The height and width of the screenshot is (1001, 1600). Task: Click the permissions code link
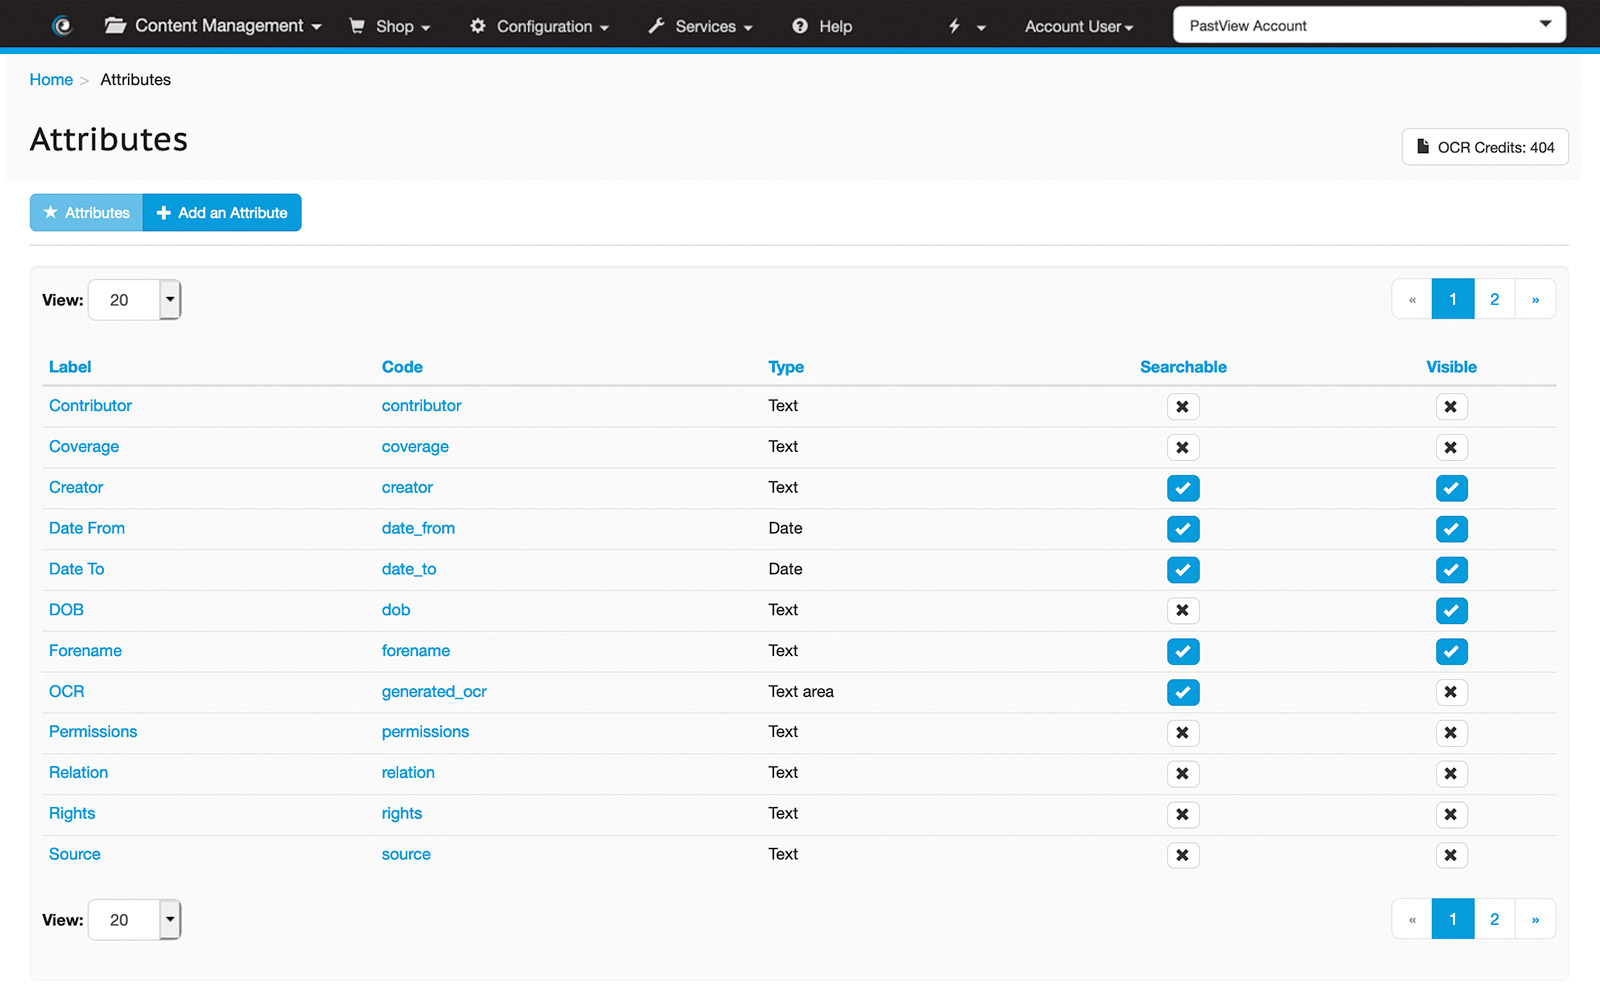point(425,731)
